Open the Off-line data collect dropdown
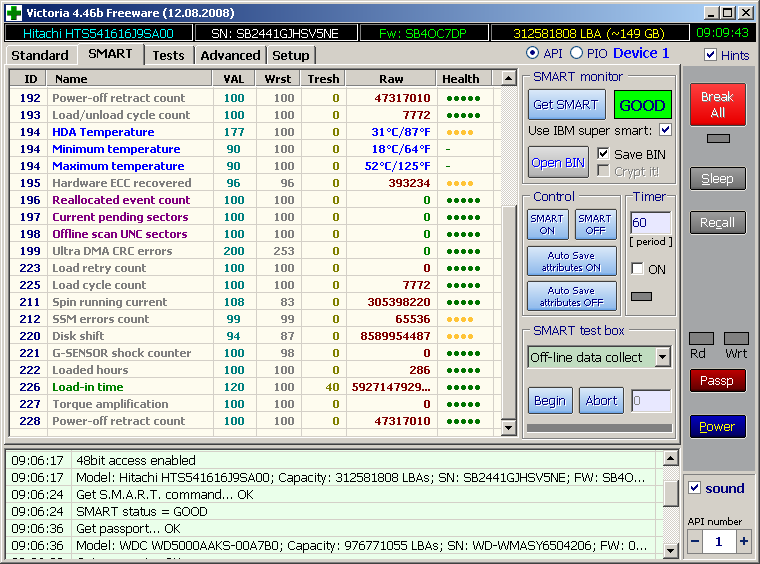The height and width of the screenshot is (564, 760). point(663,358)
